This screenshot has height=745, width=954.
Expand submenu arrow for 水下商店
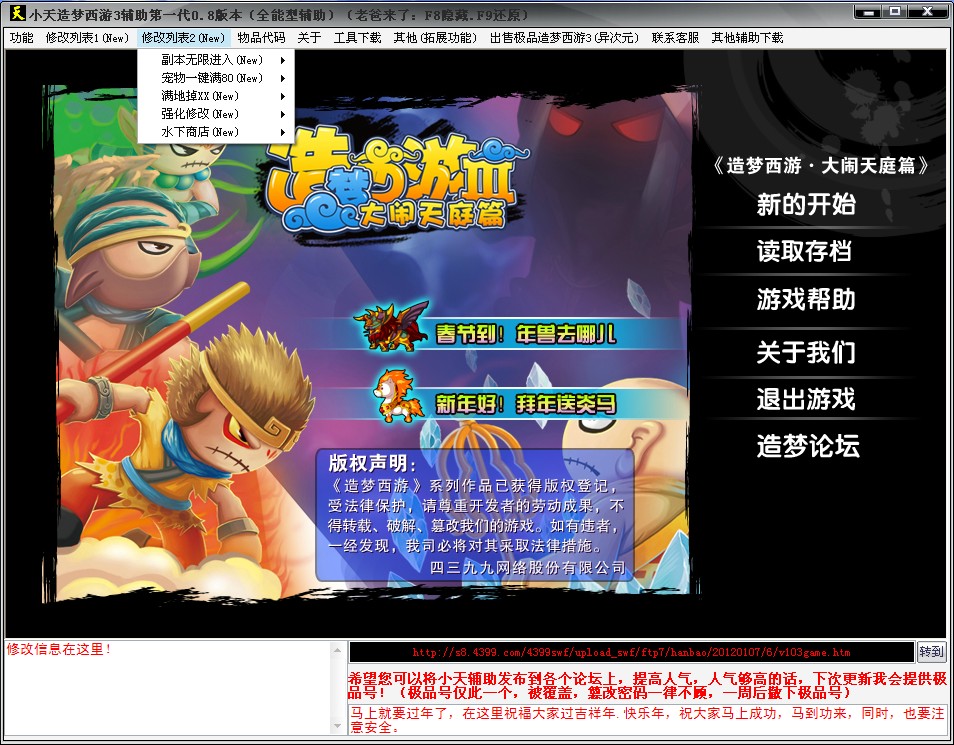click(x=283, y=132)
